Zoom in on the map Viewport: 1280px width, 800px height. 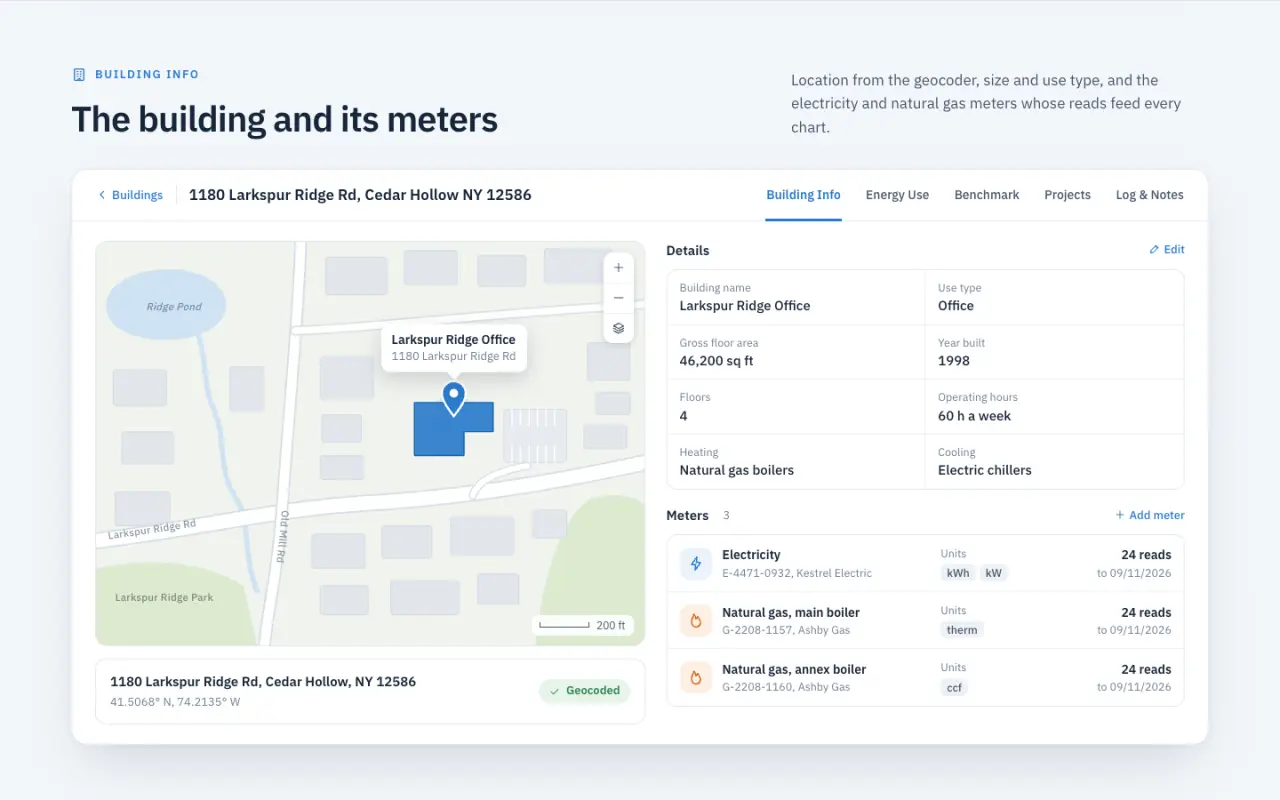pyautogui.click(x=618, y=268)
